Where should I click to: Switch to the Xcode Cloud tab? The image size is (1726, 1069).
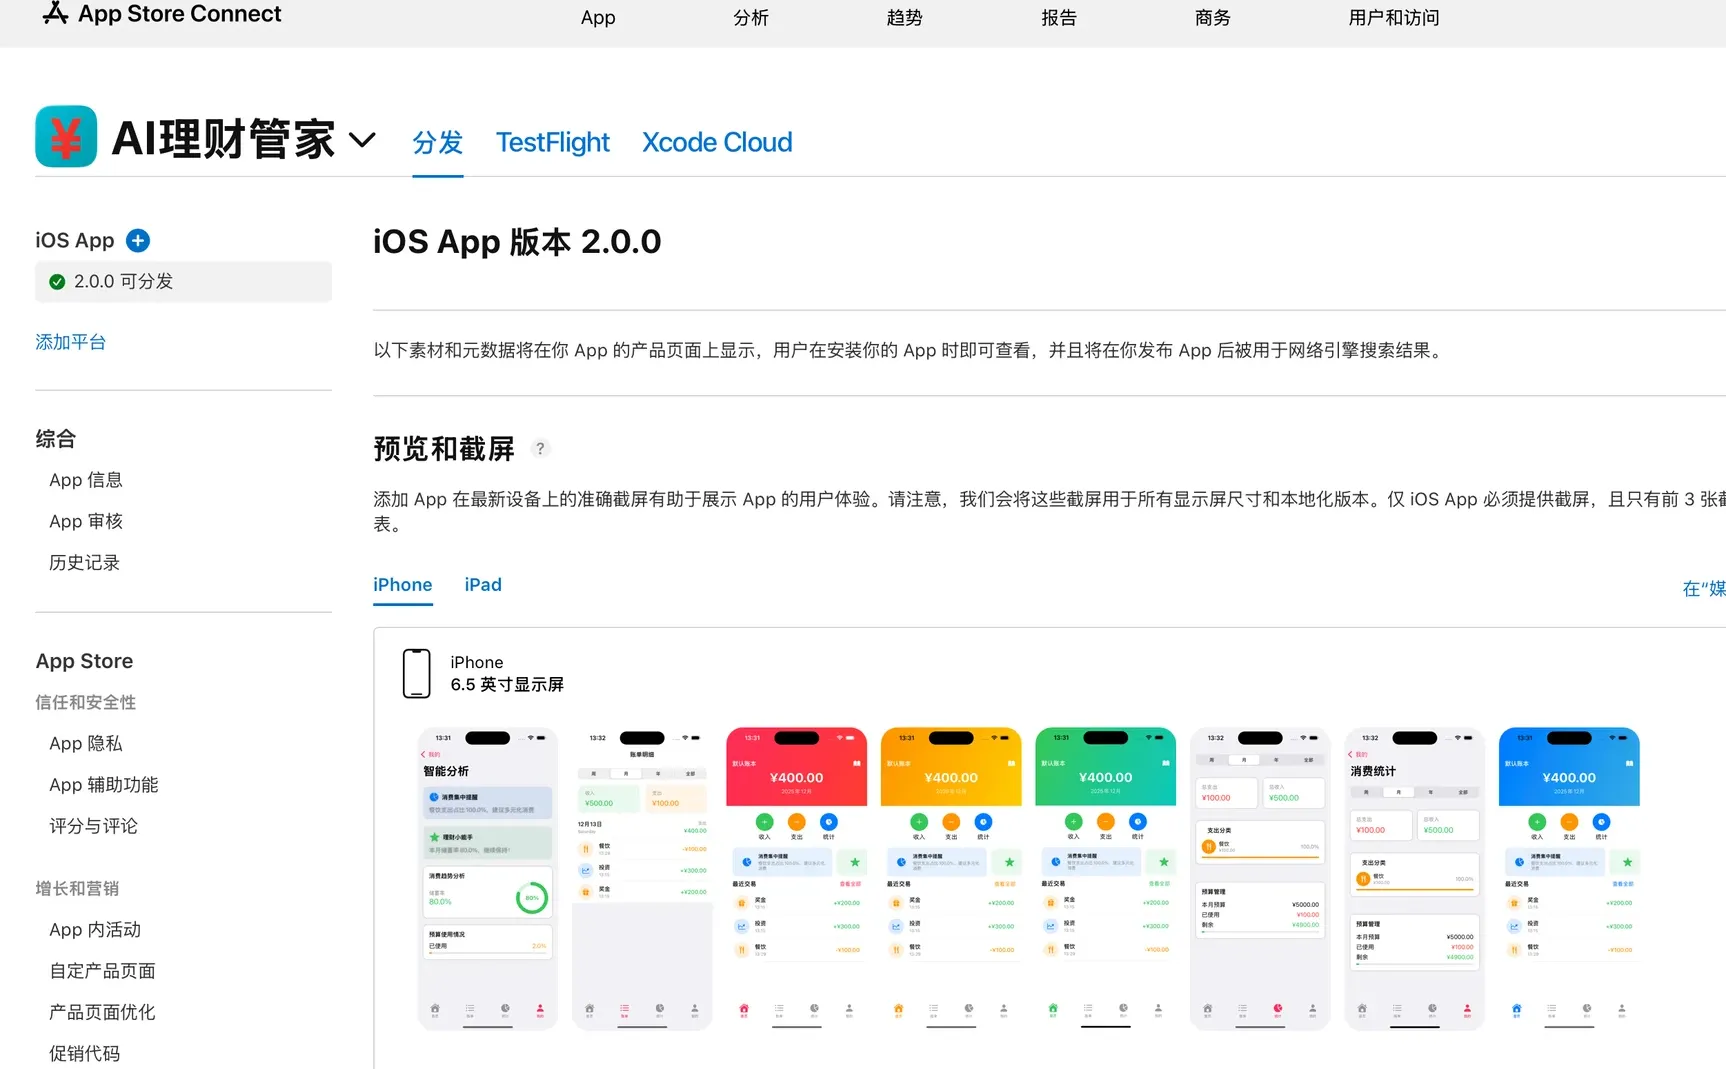(716, 142)
